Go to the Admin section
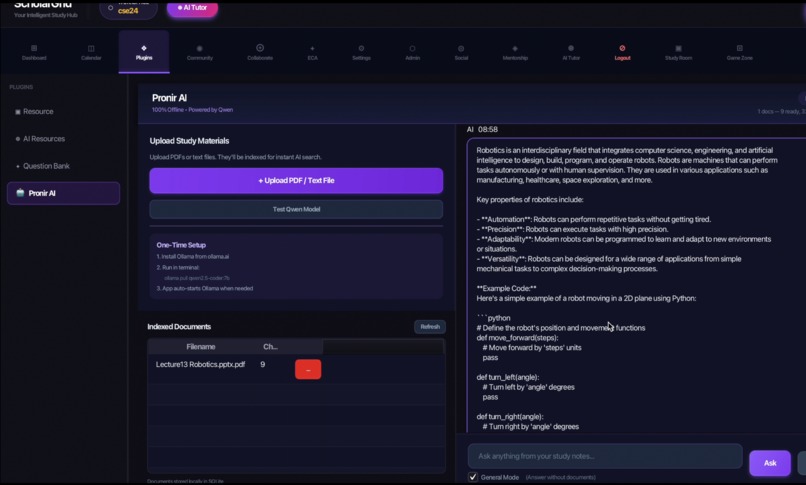806x485 pixels. [412, 52]
